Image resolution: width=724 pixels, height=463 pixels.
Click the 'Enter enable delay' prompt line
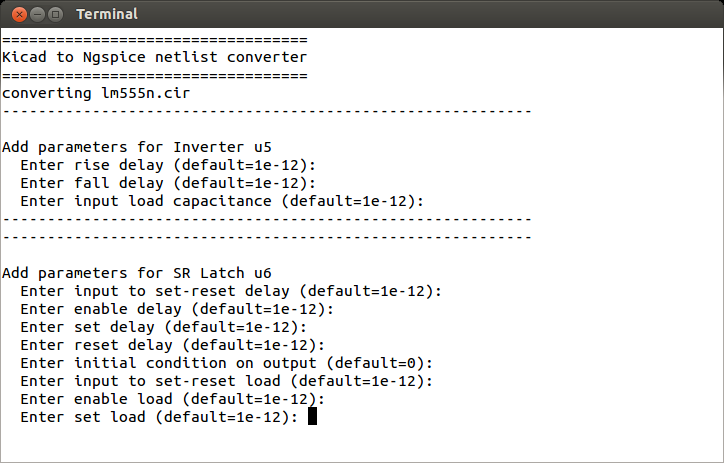(x=177, y=309)
